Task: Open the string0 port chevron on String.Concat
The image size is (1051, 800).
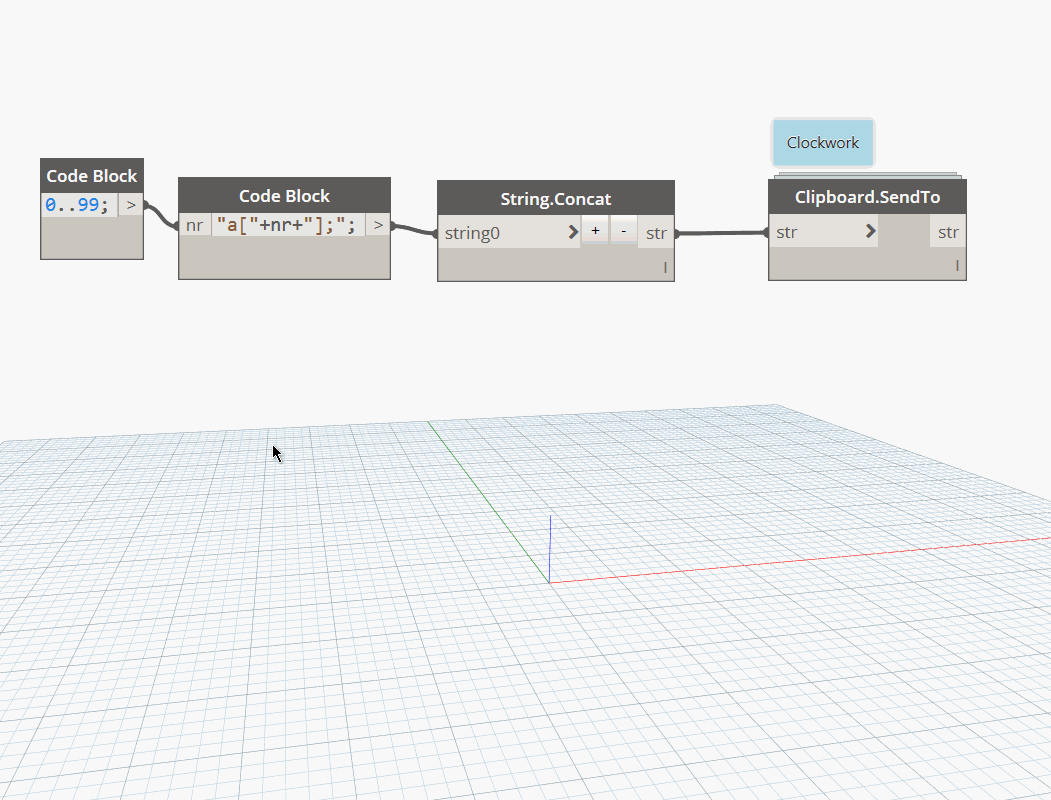Action: tap(572, 232)
